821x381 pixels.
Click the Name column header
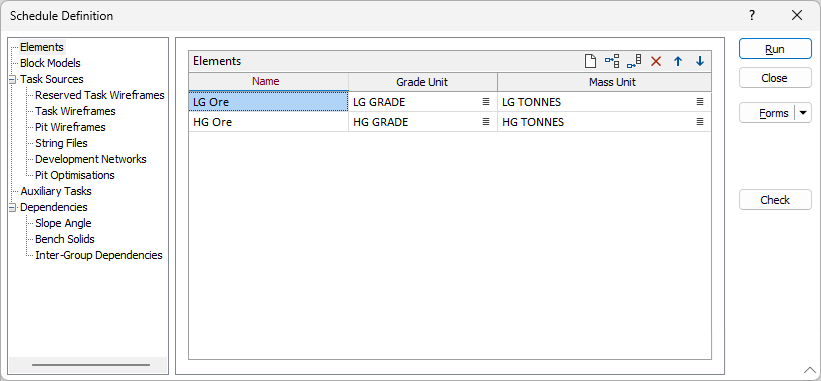(269, 82)
